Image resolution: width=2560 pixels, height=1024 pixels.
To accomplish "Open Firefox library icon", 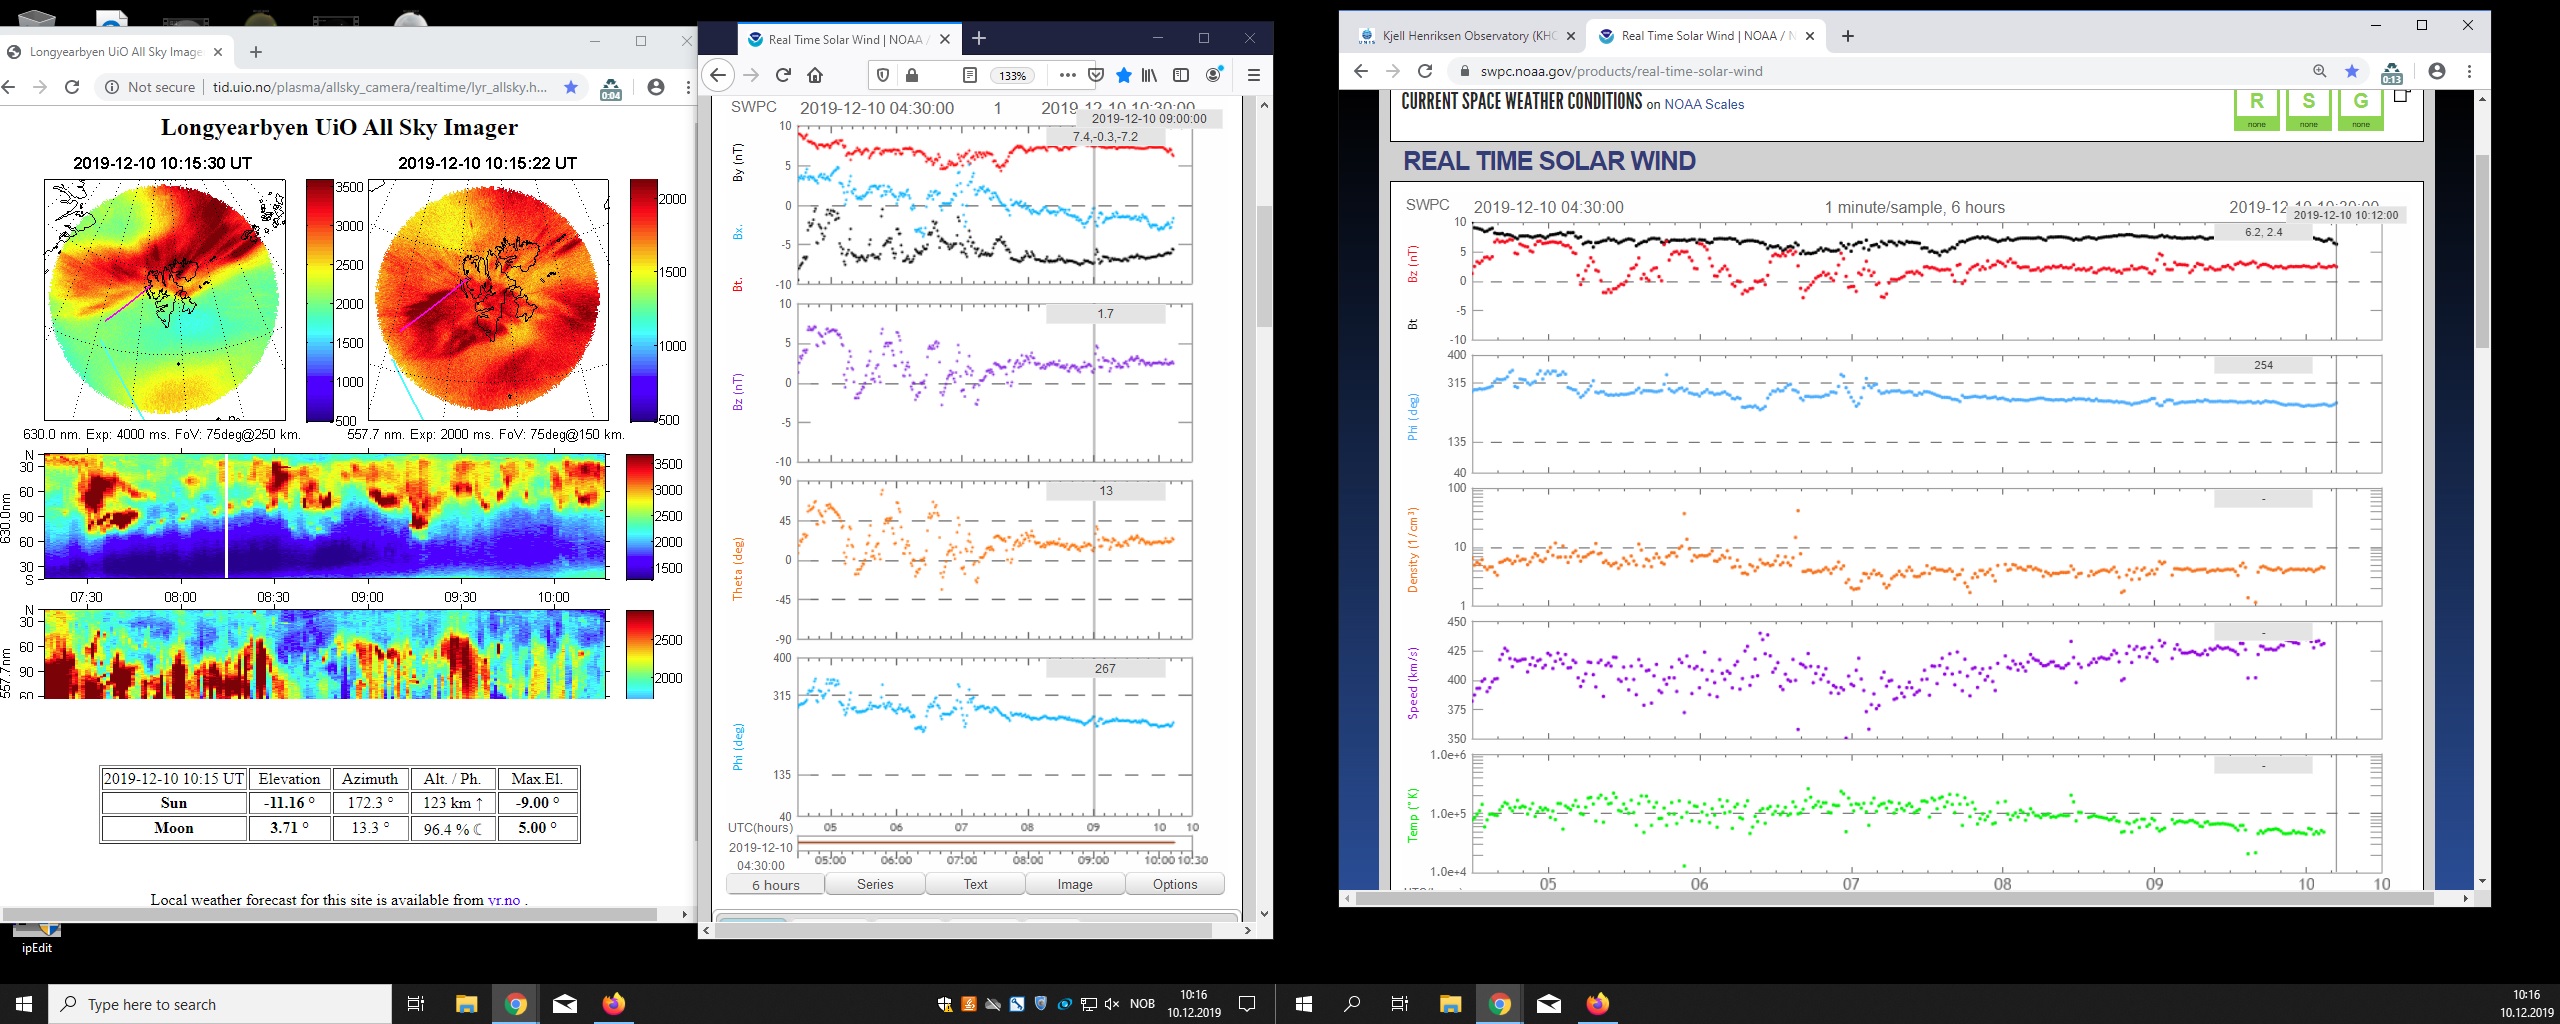I will pyautogui.click(x=1150, y=75).
